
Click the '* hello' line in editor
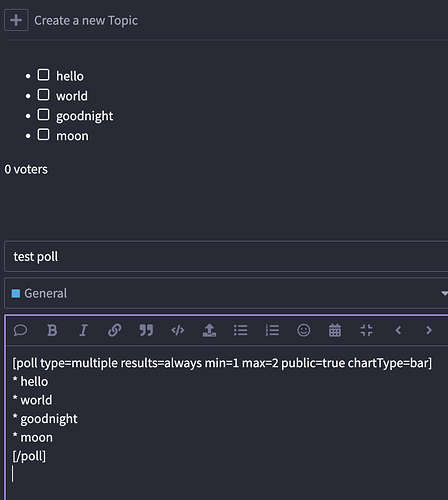pos(30,382)
